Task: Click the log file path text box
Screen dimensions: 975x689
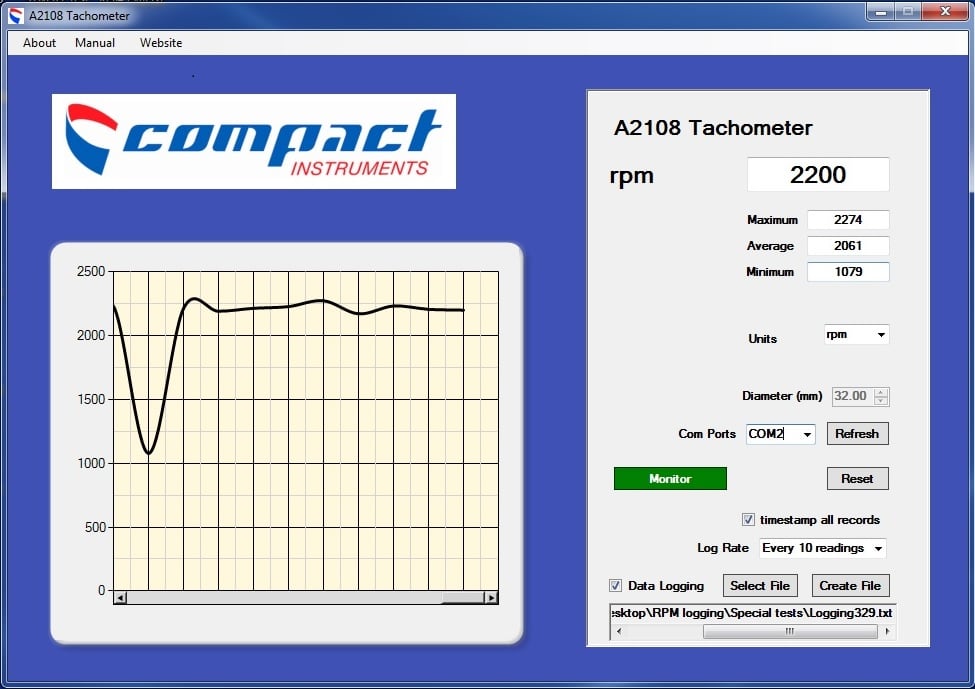Action: pos(753,613)
